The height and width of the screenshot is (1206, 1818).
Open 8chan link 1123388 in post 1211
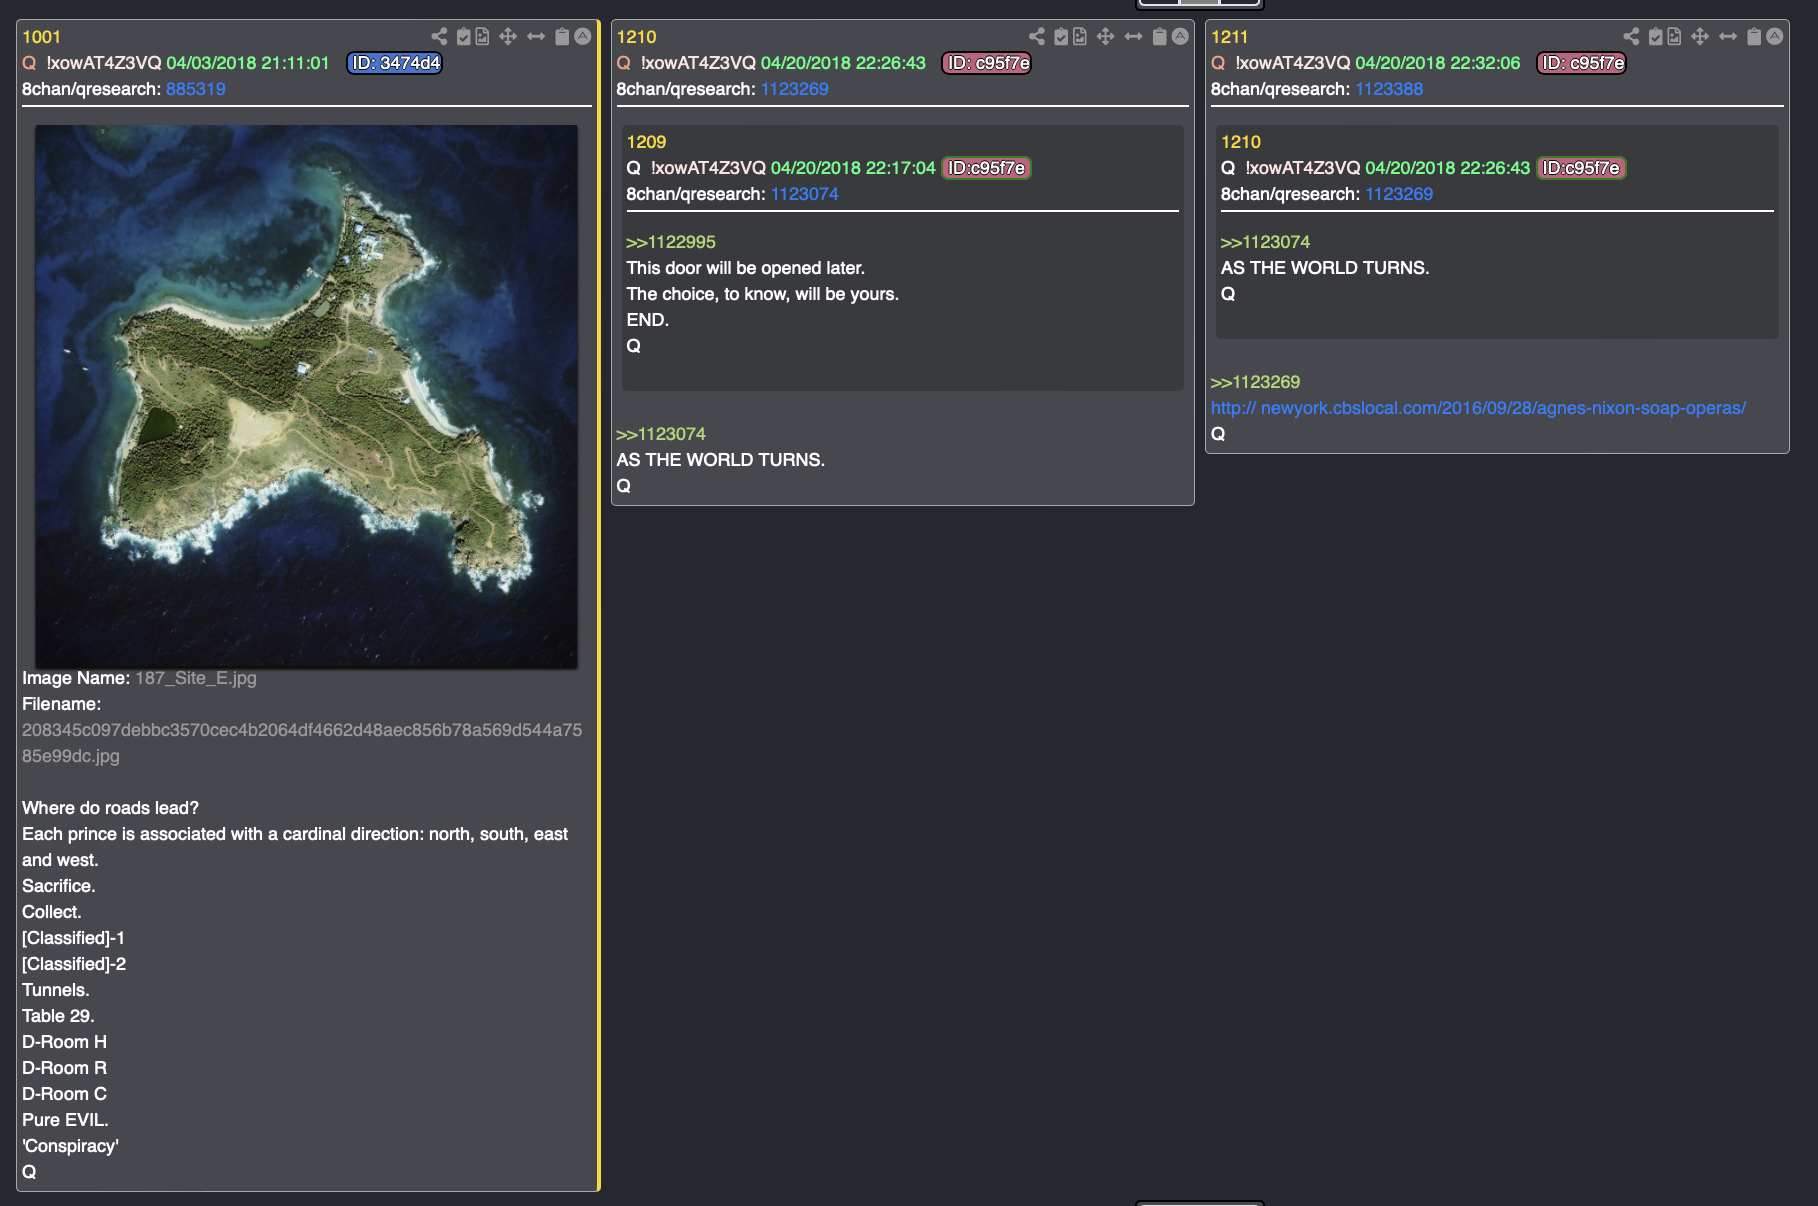pos(1389,89)
